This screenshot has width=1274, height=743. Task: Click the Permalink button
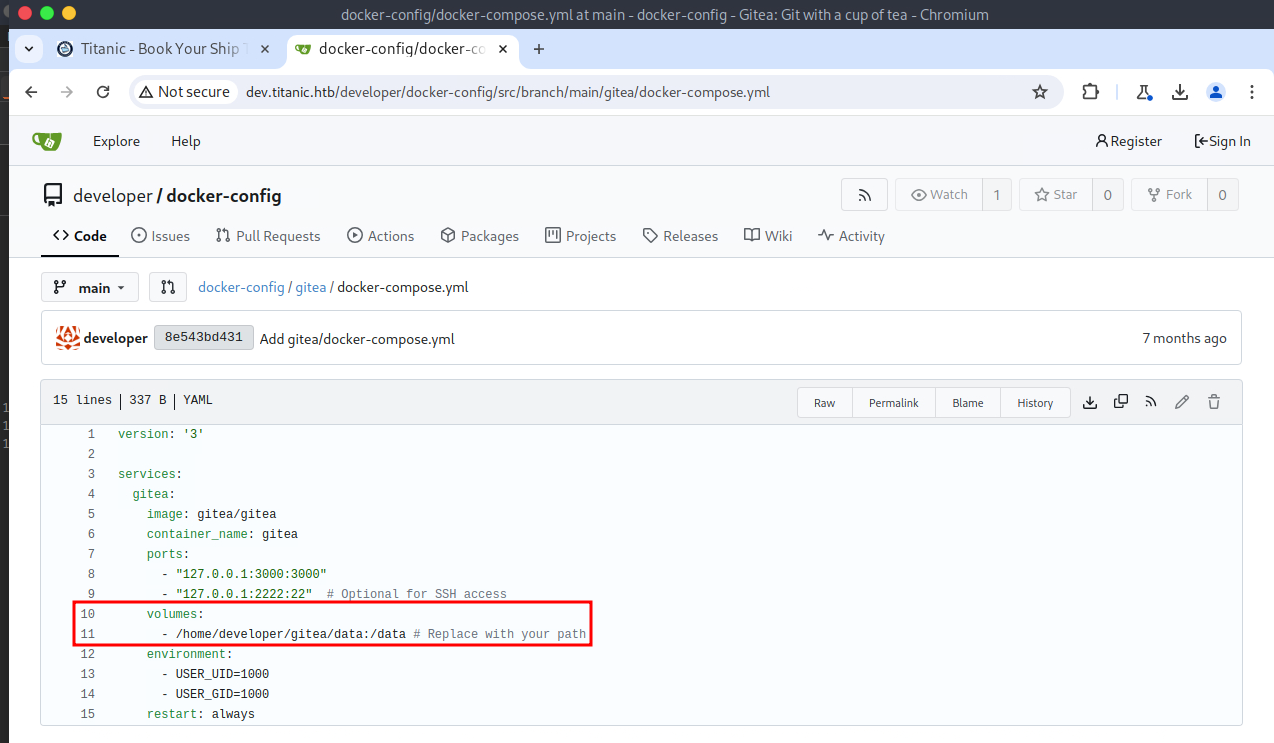click(x=893, y=402)
